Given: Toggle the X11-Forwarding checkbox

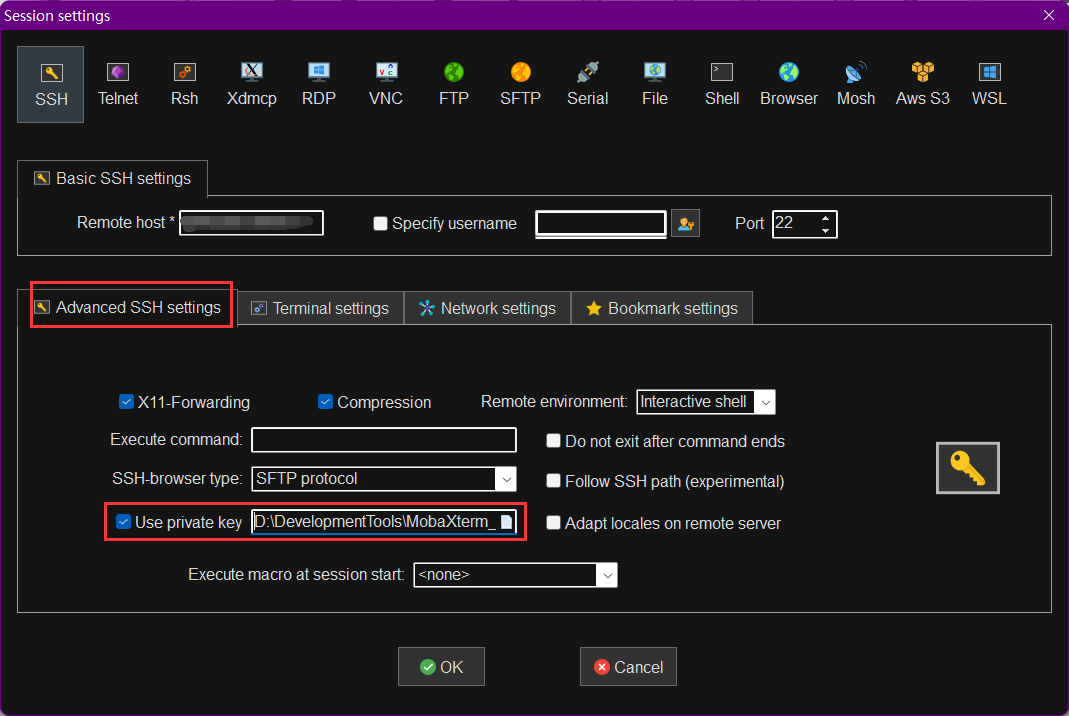Looking at the screenshot, I should [126, 402].
